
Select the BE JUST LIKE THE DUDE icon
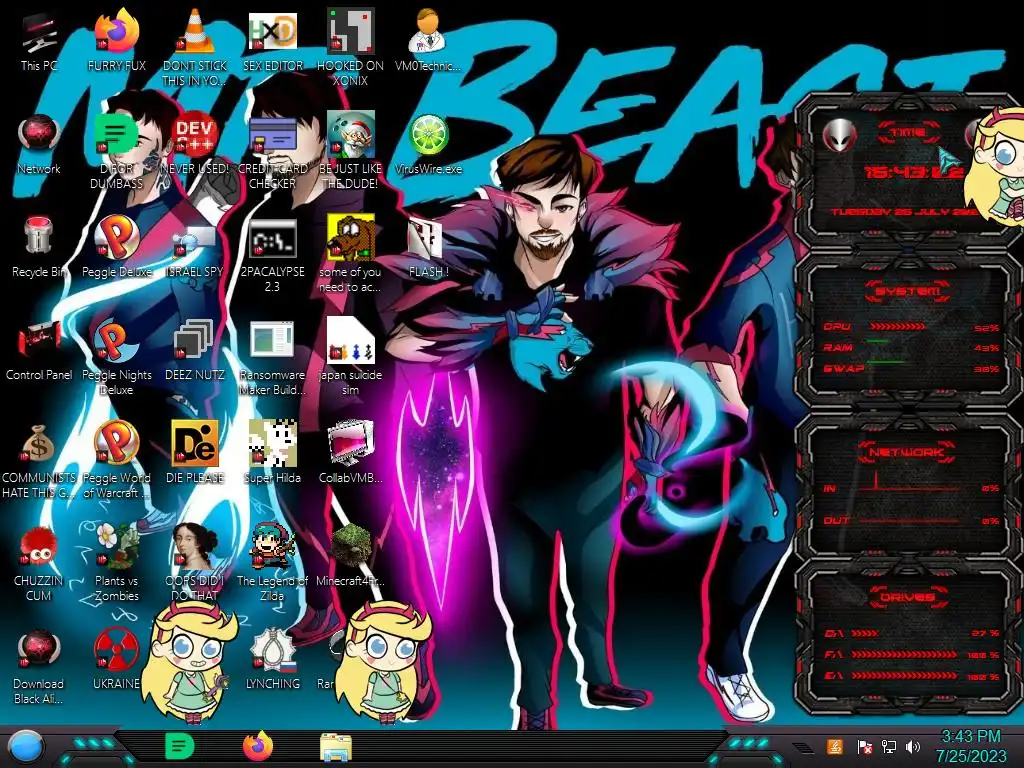[x=350, y=150]
